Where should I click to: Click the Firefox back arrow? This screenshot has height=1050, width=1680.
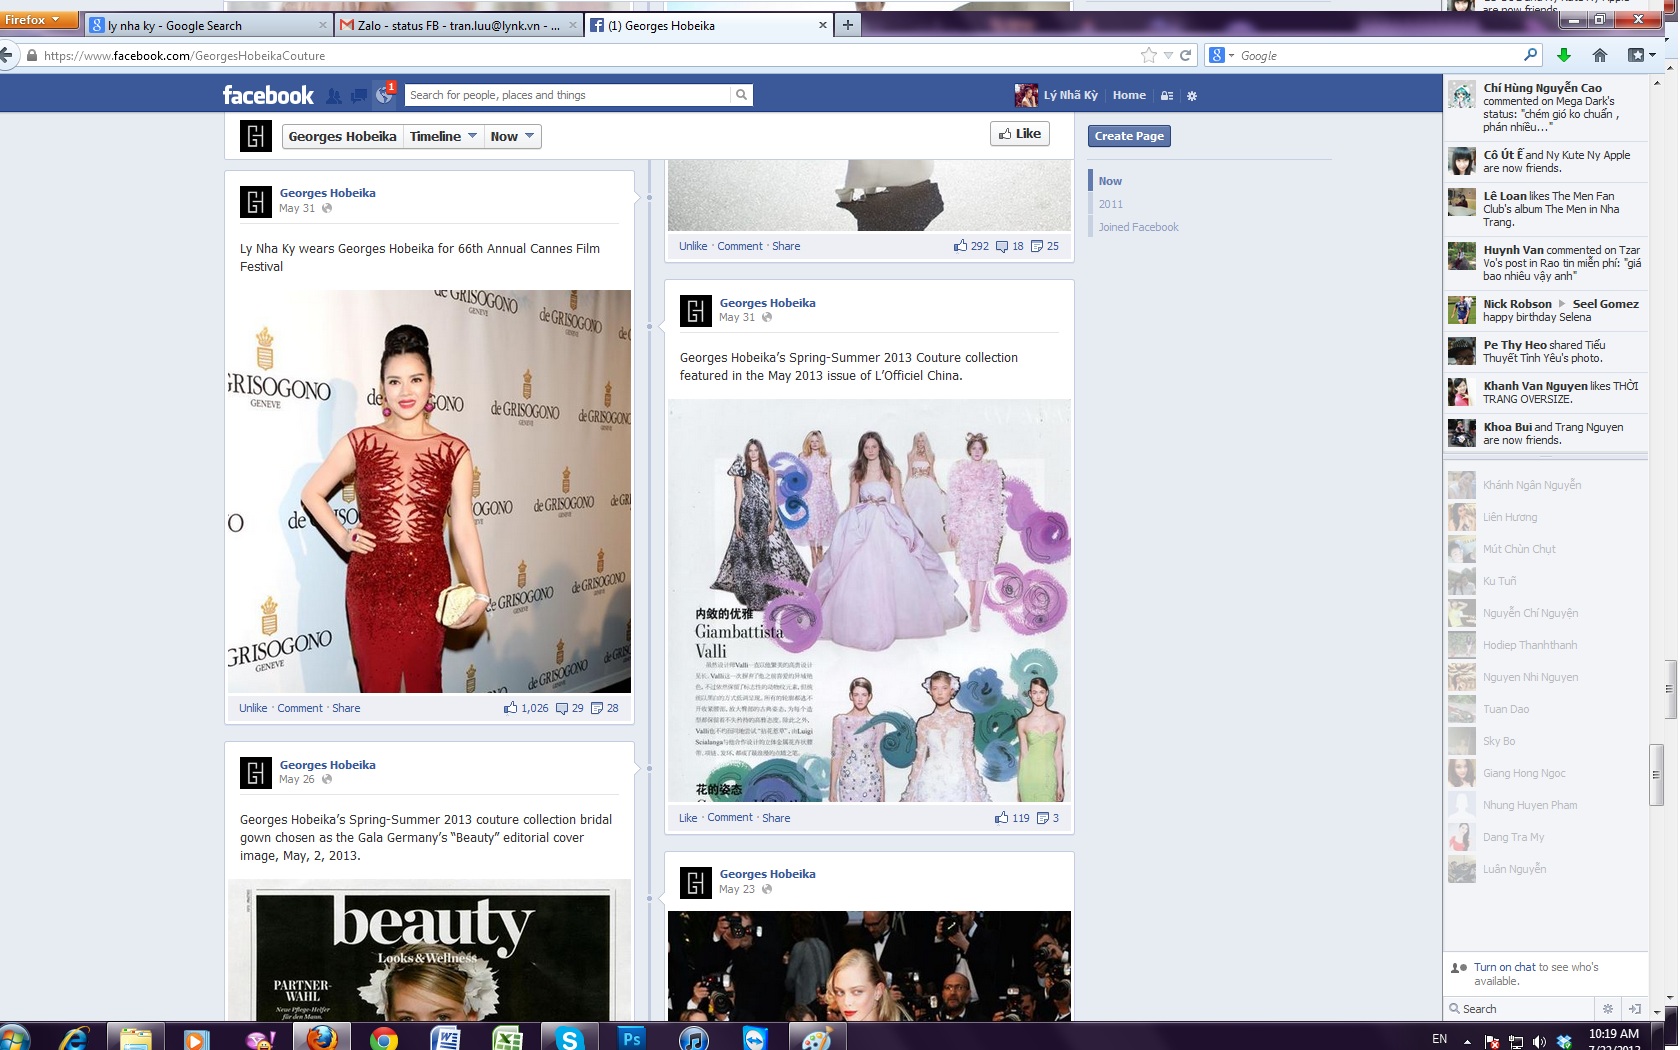coord(7,55)
